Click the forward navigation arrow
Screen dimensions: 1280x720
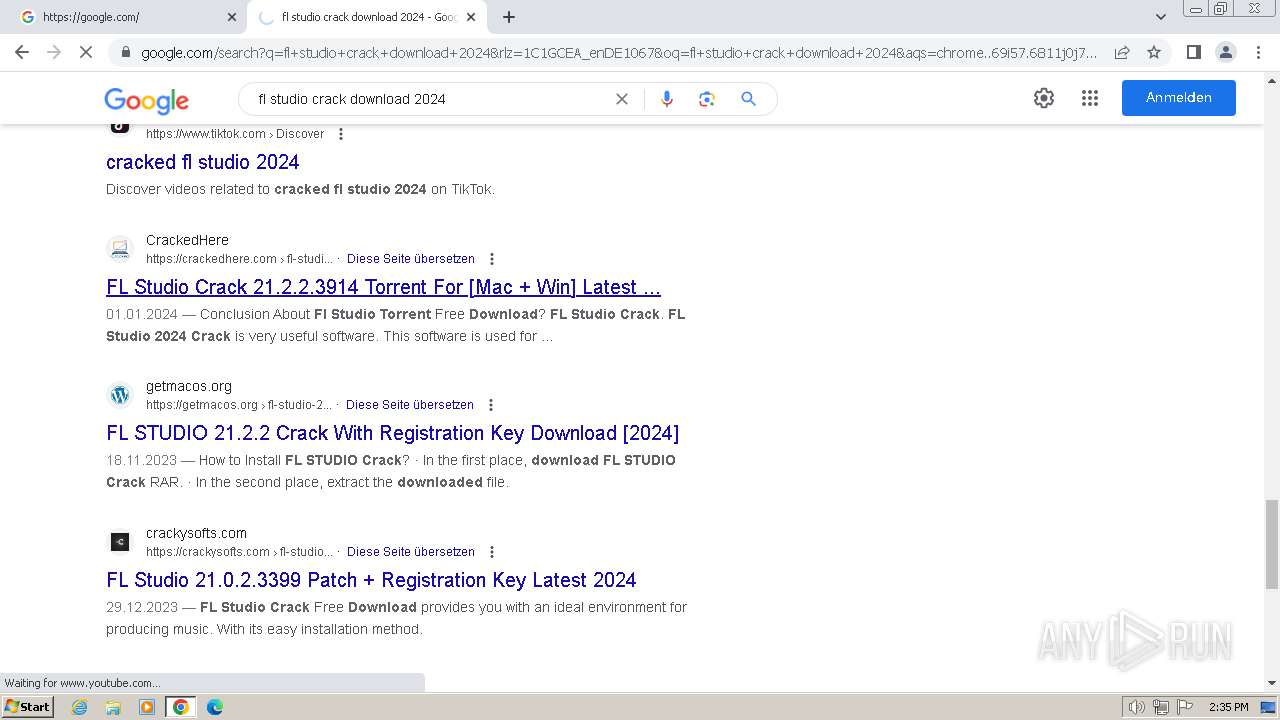[54, 52]
